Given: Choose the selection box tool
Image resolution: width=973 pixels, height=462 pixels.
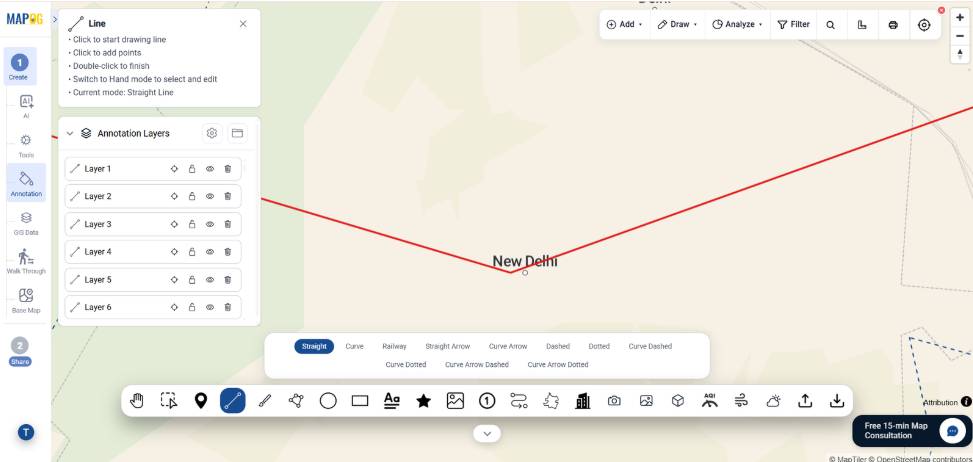Looking at the screenshot, I should click(x=169, y=401).
